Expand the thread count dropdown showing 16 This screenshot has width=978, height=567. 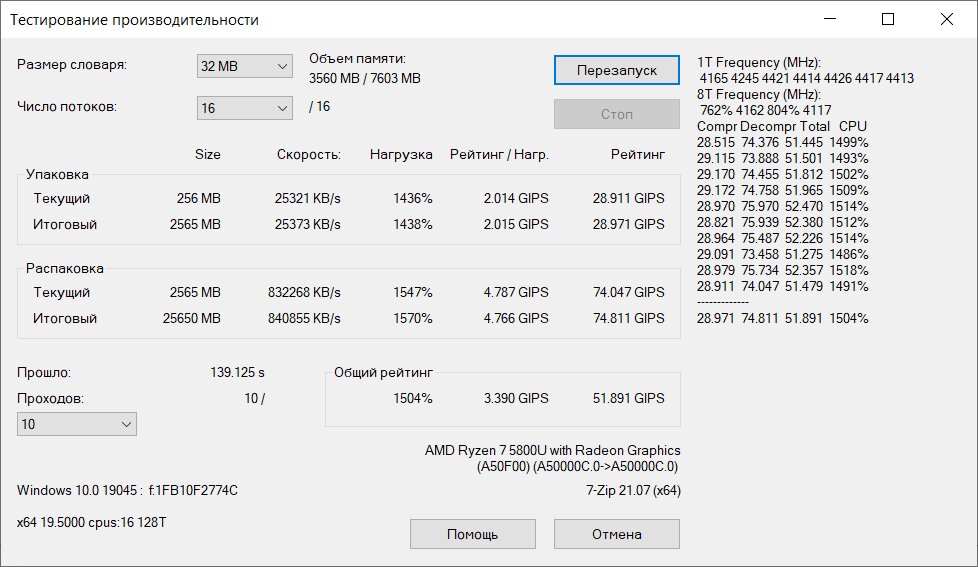click(244, 108)
